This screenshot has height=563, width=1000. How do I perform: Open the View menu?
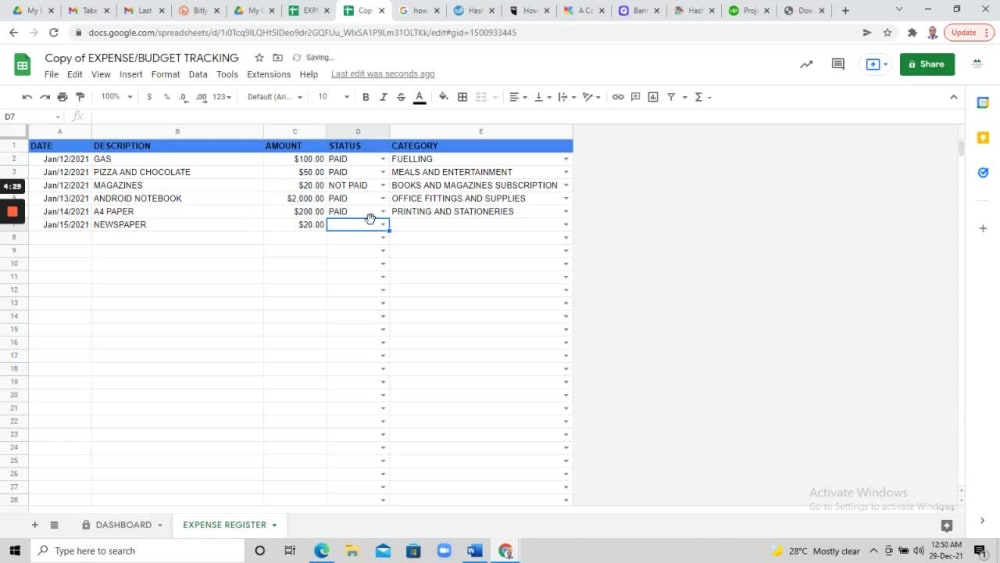(101, 75)
